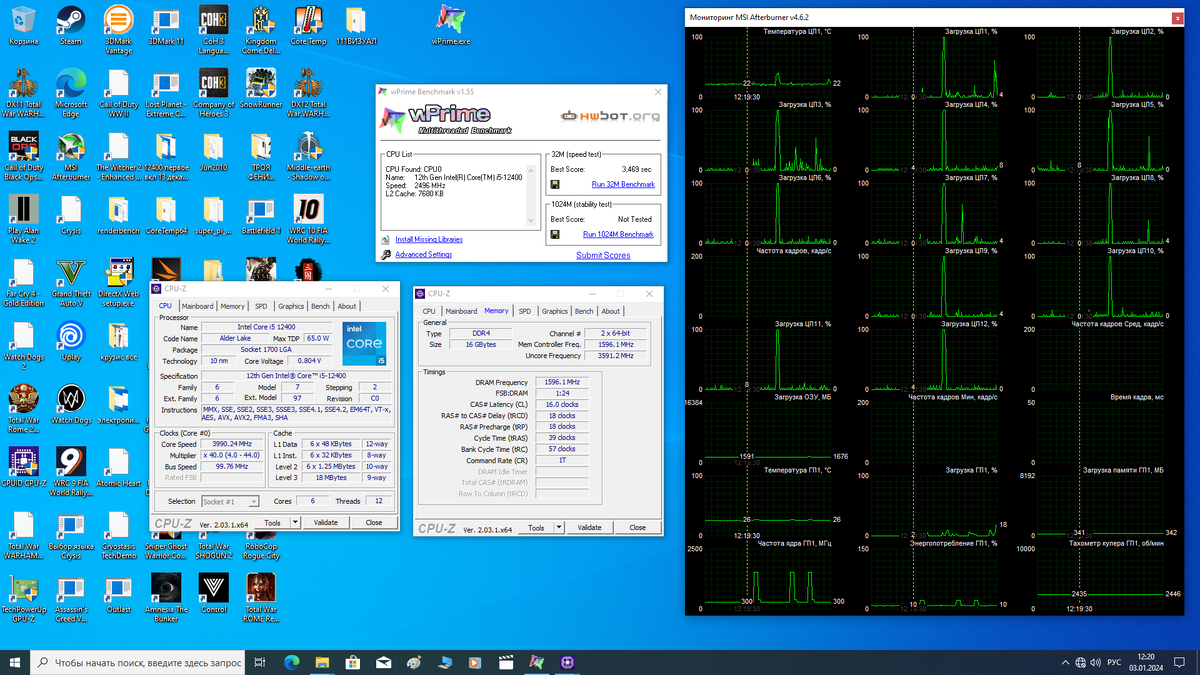Launch 3DMark Vantage from the desktop
This screenshot has width=1200, height=675.
click(x=118, y=21)
